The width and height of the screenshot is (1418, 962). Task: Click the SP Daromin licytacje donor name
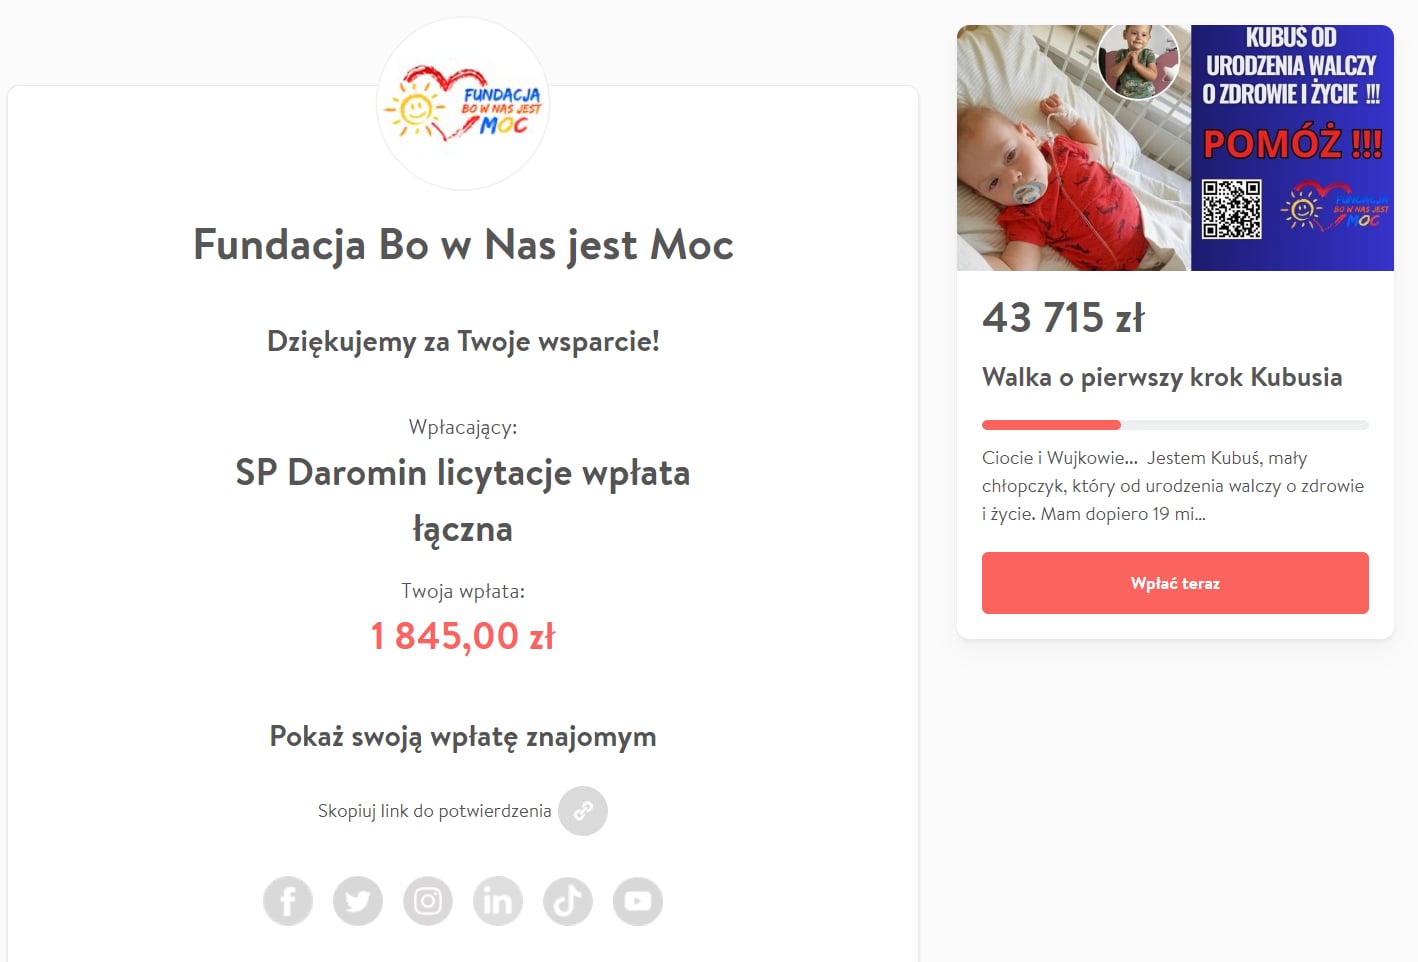coord(463,500)
